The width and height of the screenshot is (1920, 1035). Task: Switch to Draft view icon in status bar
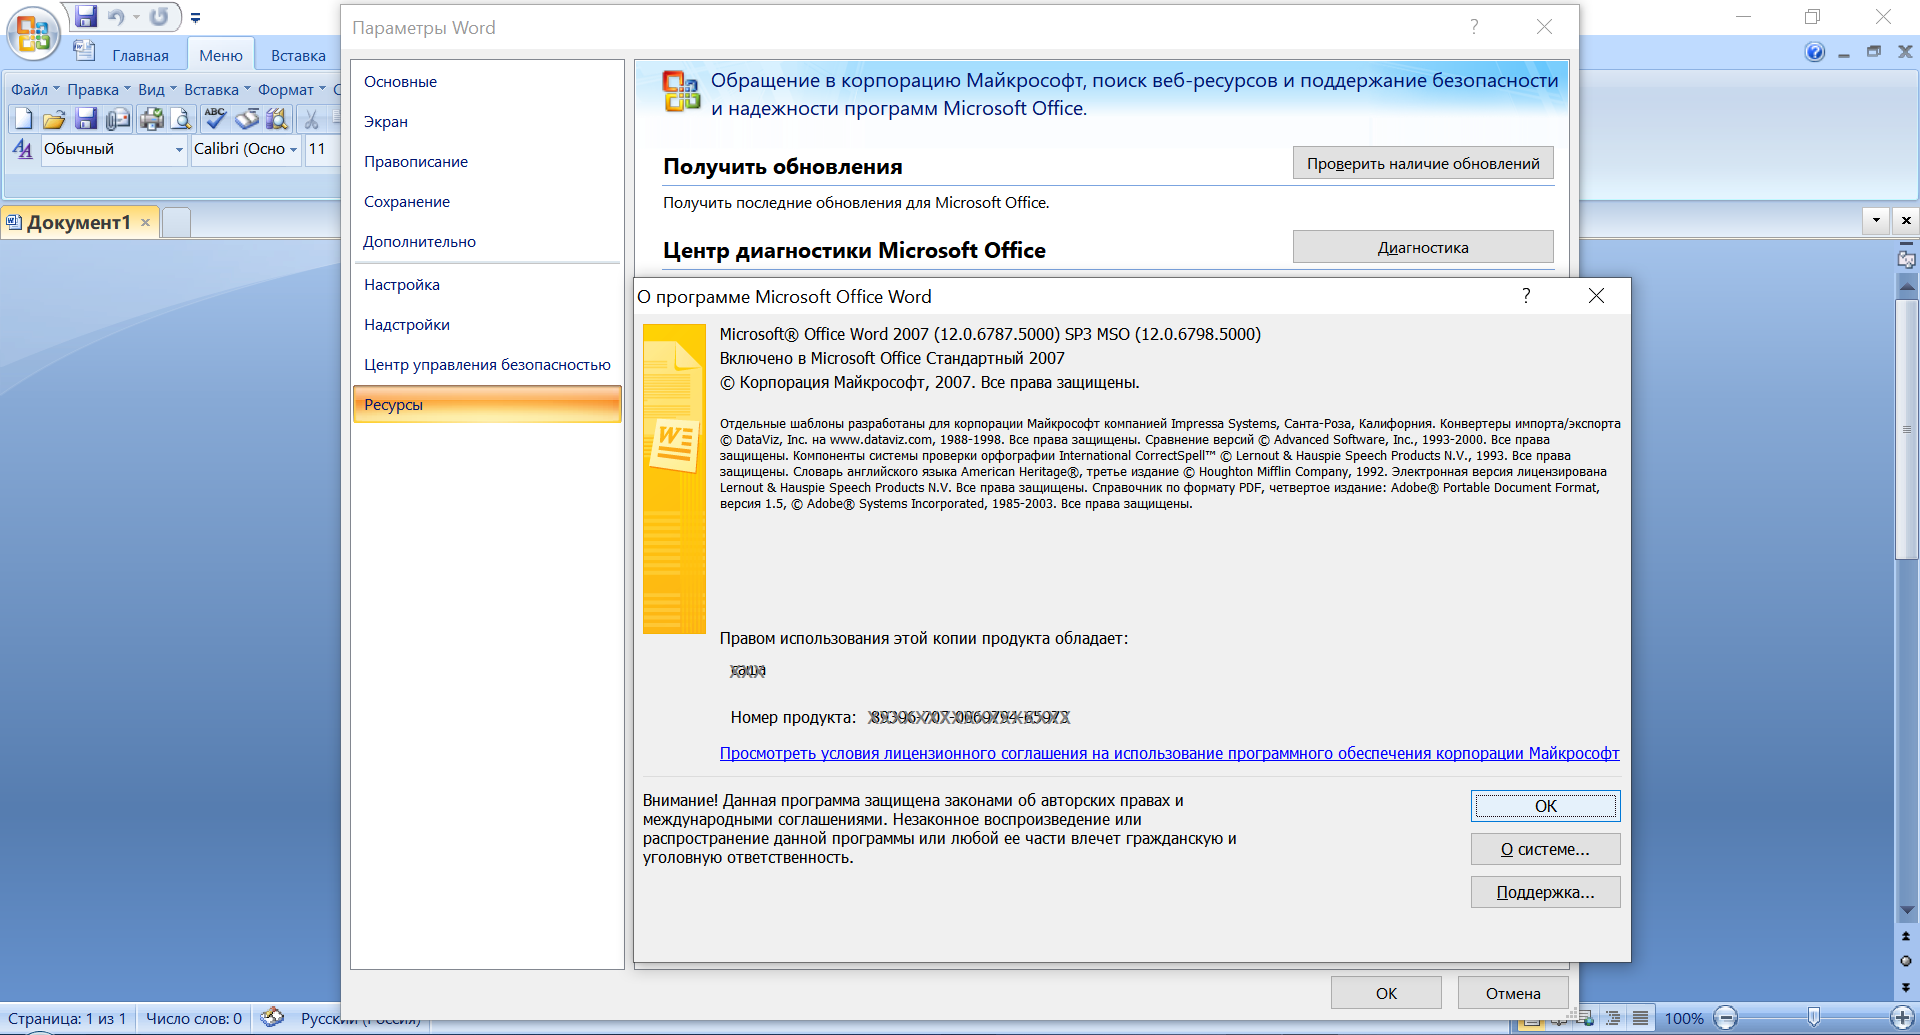(x=1641, y=1018)
